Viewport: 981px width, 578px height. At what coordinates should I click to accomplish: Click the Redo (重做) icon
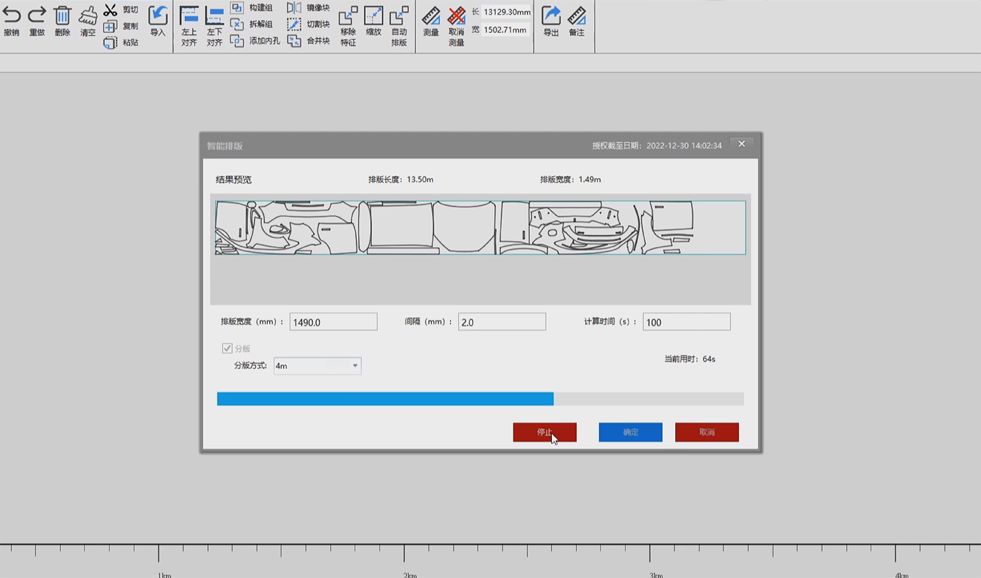[x=37, y=16]
